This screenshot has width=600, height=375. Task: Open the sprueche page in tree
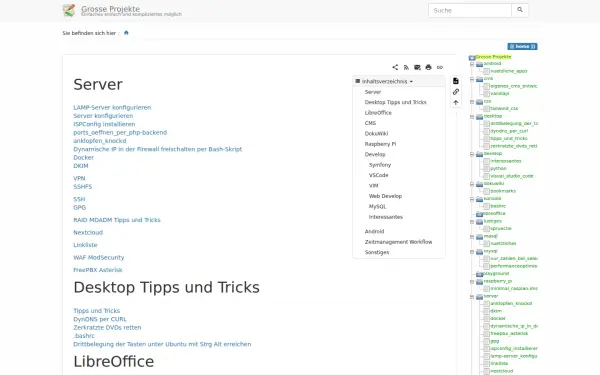click(x=501, y=228)
